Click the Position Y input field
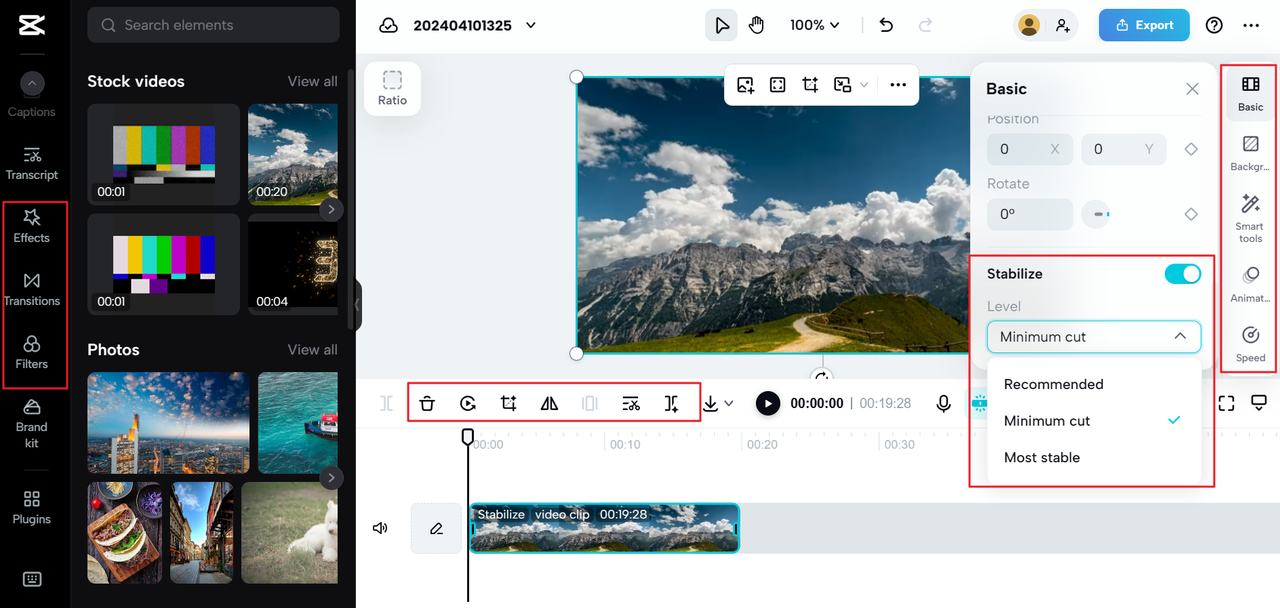Screen dimensions: 1280x608 1124,149
